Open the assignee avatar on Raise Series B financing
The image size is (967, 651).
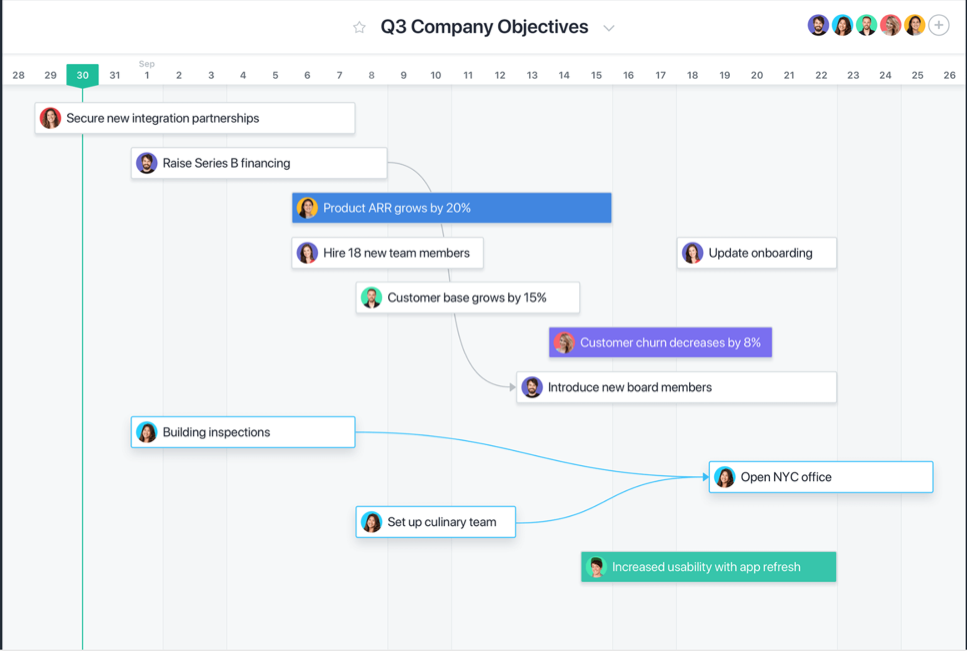point(147,163)
